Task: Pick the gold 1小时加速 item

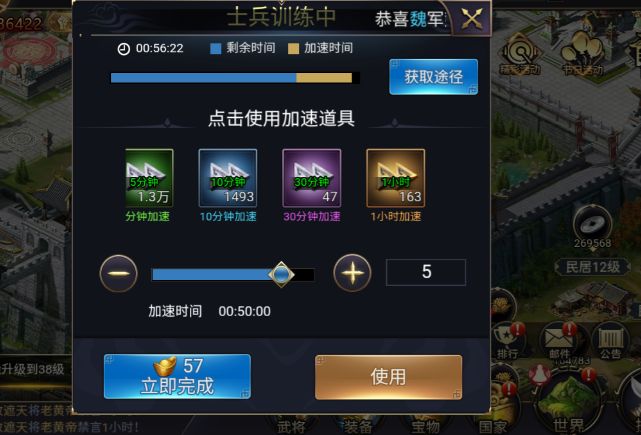Action: point(395,178)
